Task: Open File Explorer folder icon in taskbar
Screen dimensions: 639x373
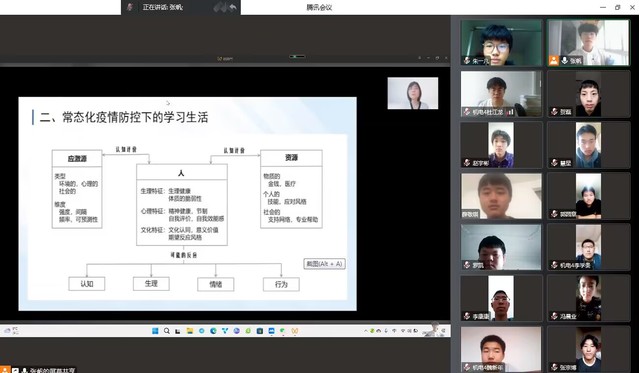Action: click(x=190, y=331)
